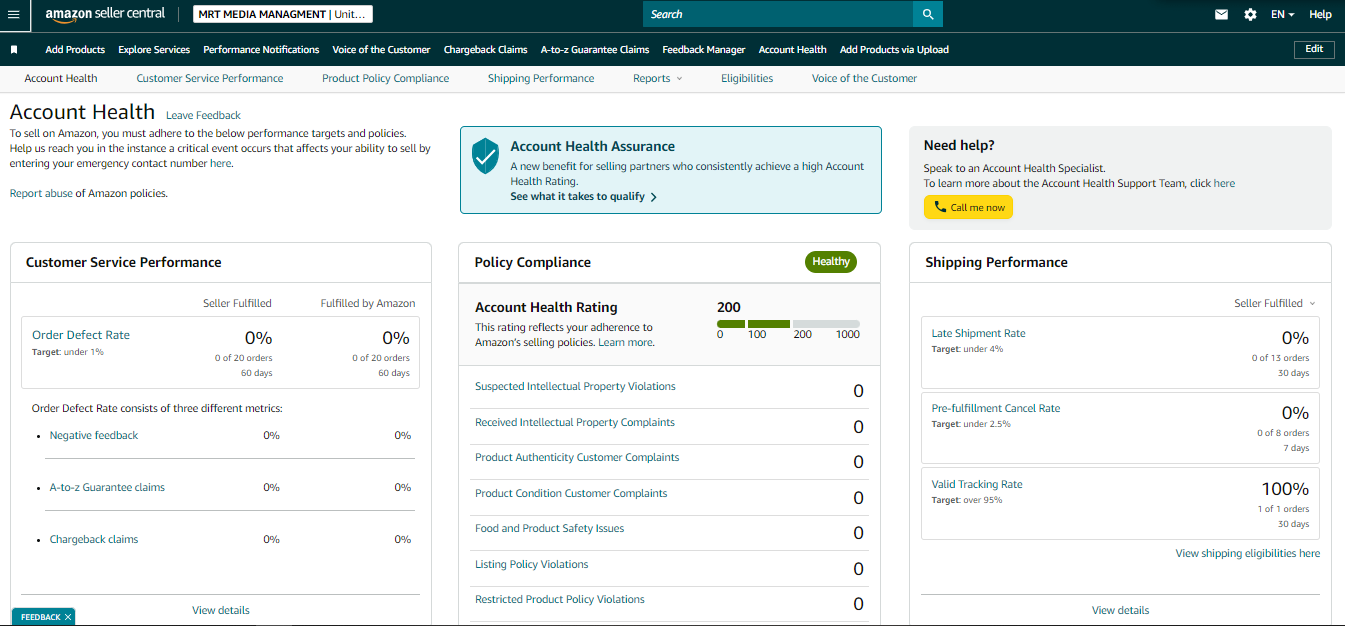Switch to Shipping Performance tab
Screen dimensions: 1345x626
coord(541,78)
